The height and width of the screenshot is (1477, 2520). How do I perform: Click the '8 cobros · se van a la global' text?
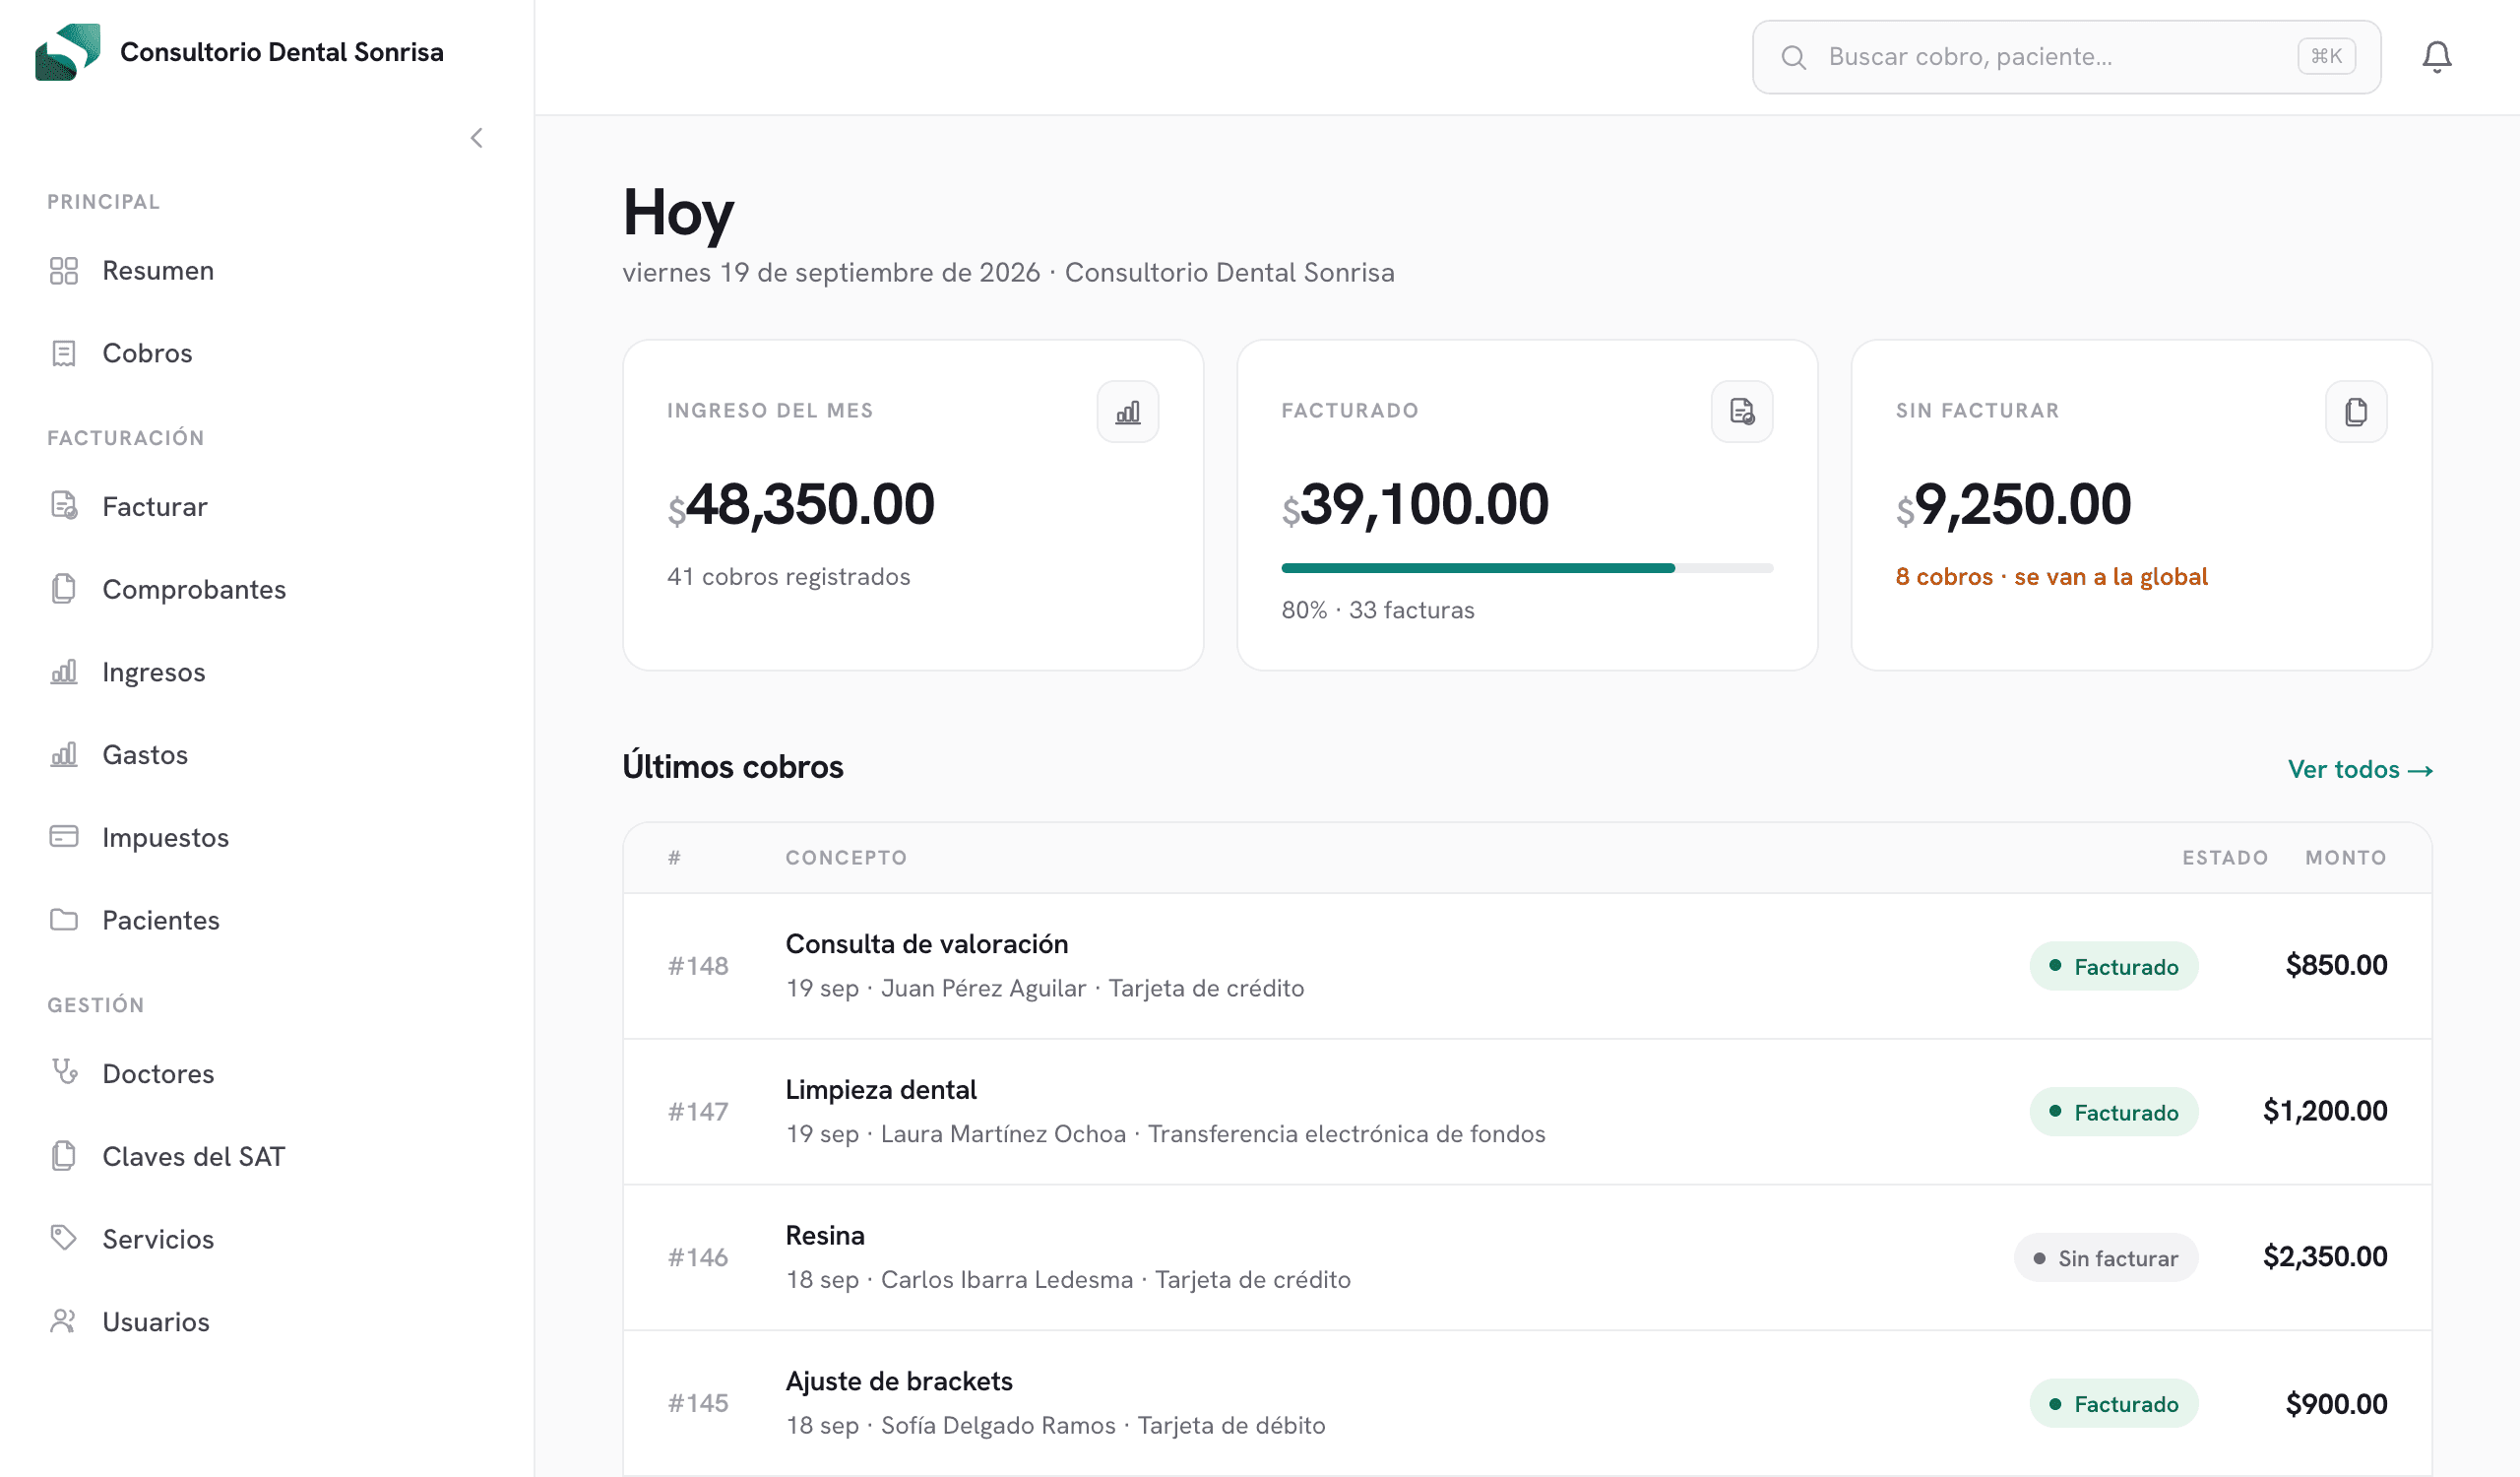coord(2051,577)
